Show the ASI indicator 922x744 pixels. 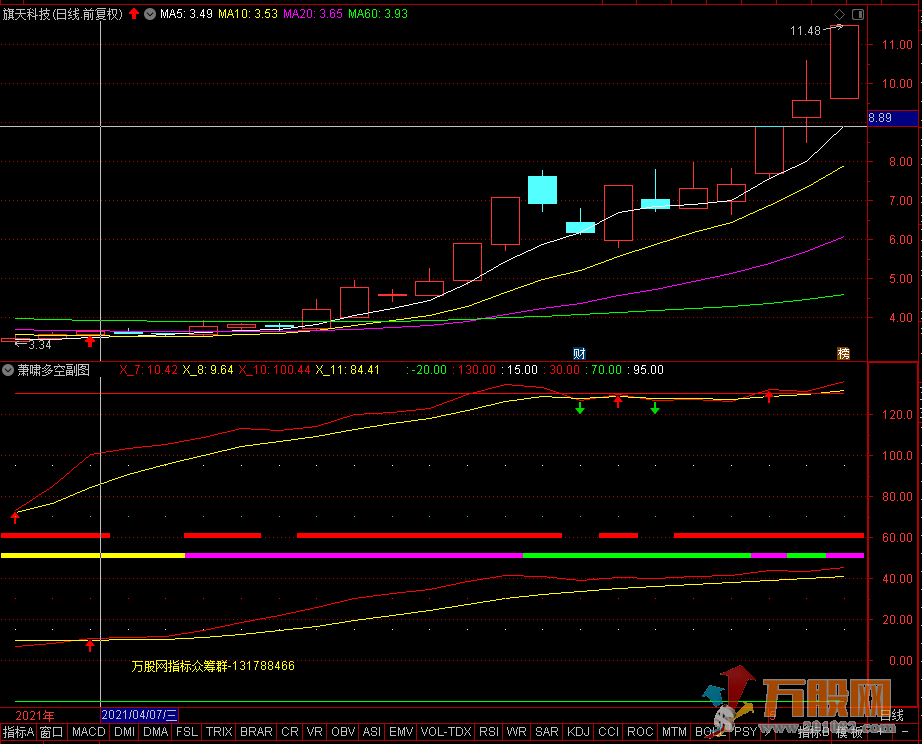(372, 732)
